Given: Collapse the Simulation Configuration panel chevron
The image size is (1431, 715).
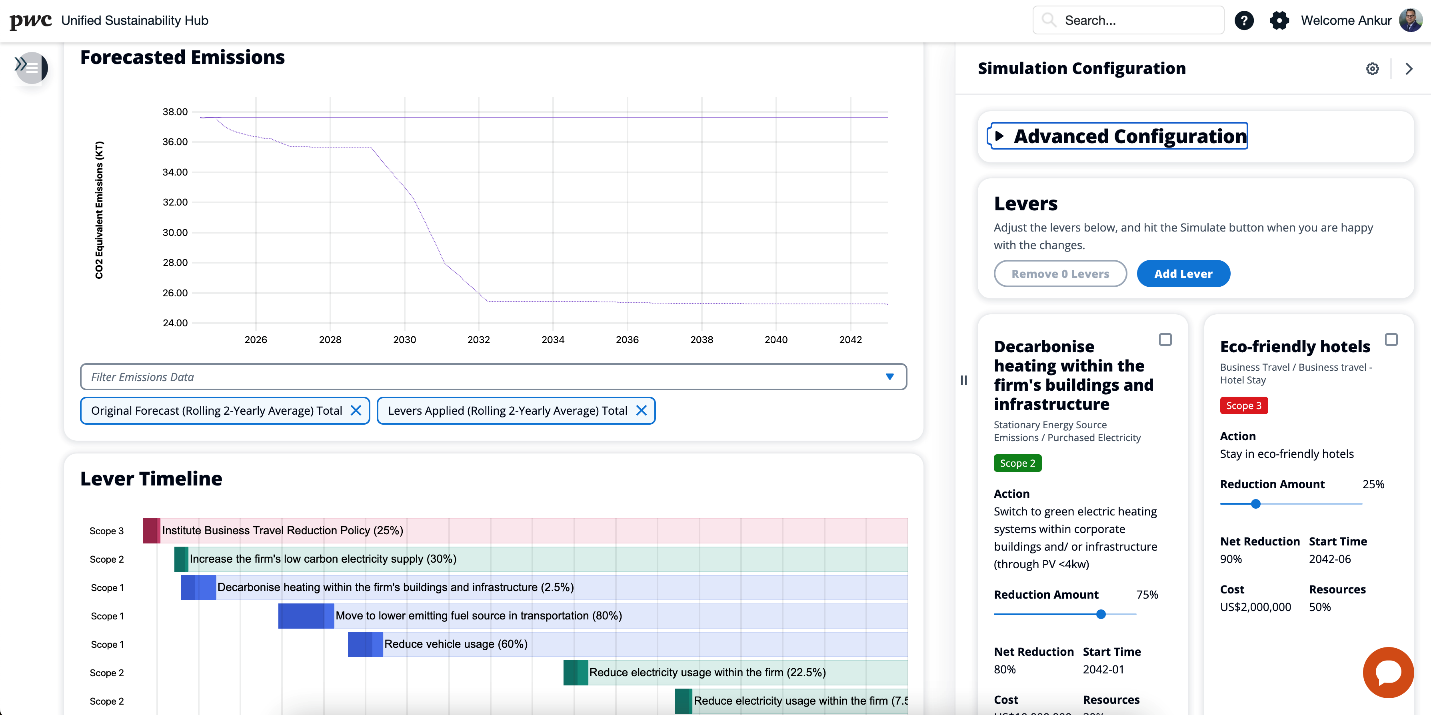Looking at the screenshot, I should [x=1409, y=69].
